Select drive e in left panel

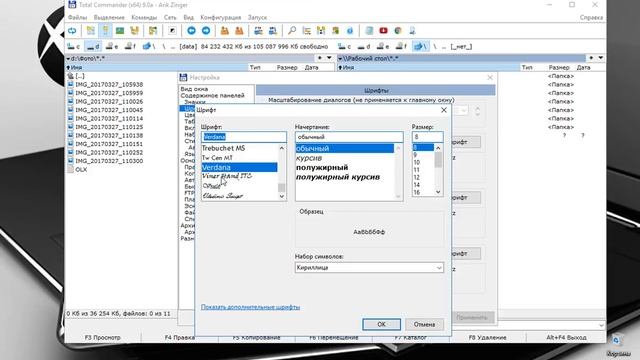pyautogui.click(x=112, y=47)
